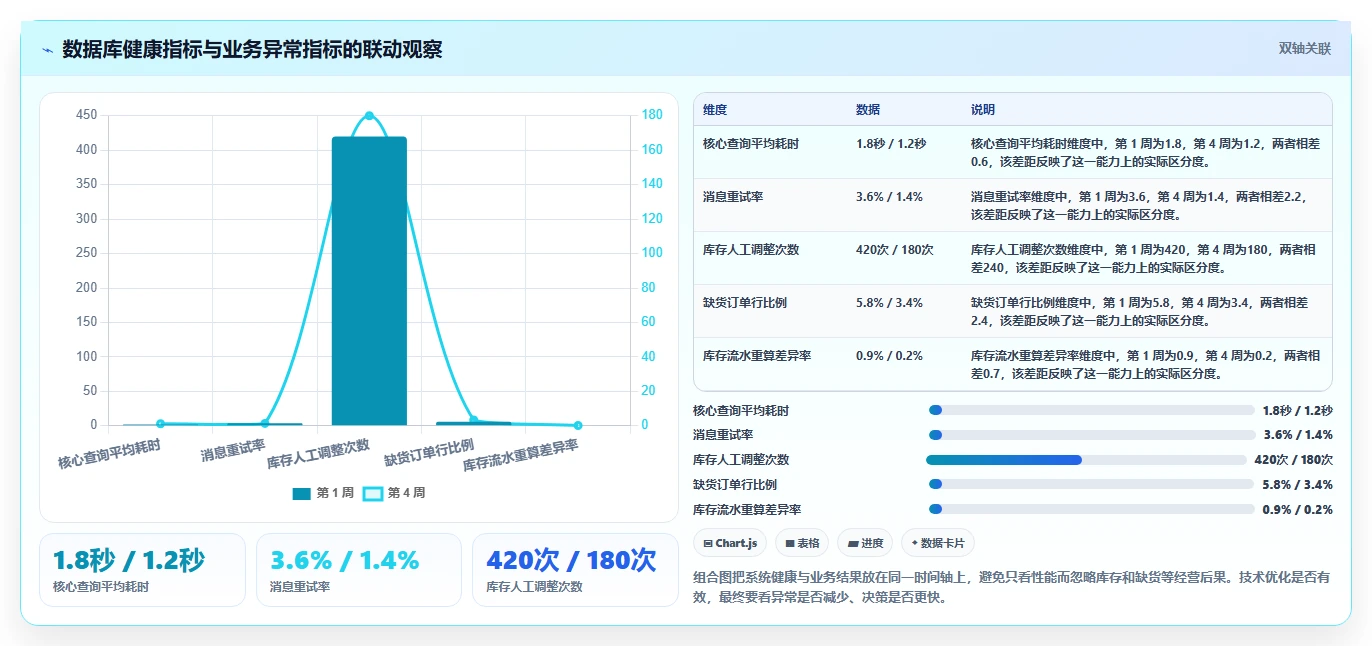Click the 消息重试率 progress bar
The image size is (1372, 646).
point(1091,435)
